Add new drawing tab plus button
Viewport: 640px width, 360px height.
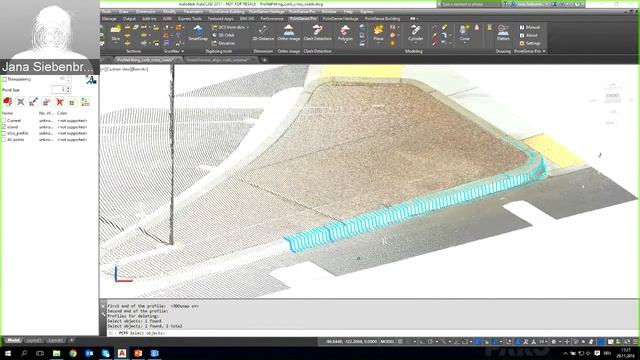point(264,60)
